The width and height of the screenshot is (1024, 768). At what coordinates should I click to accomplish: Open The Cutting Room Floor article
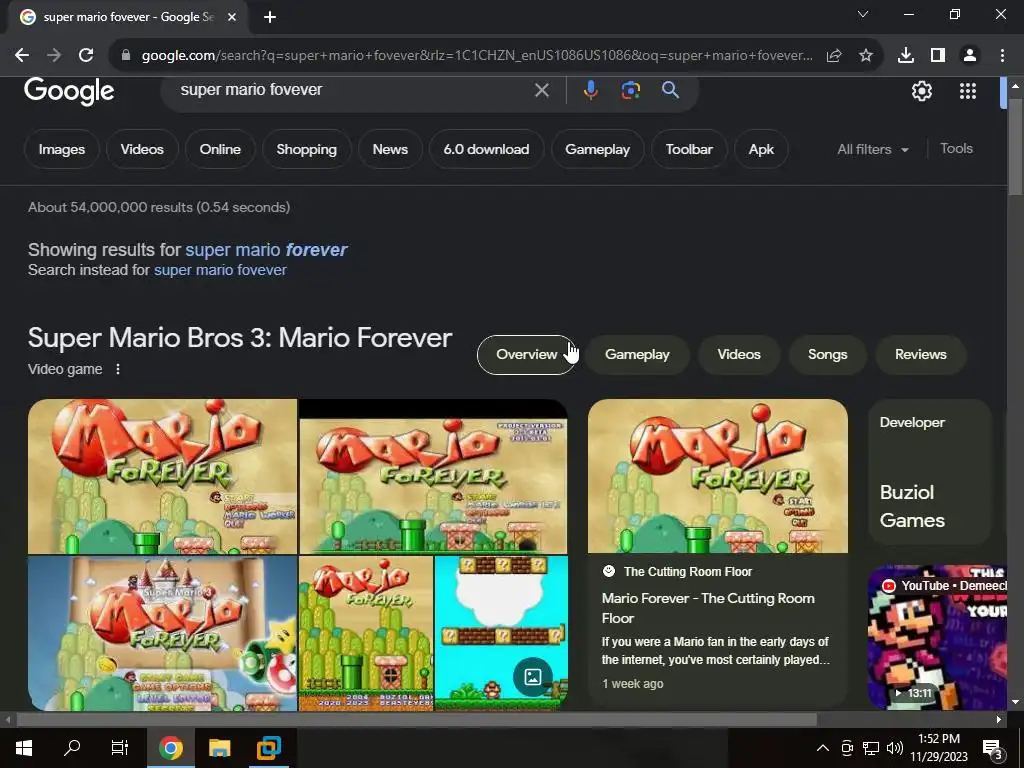click(718, 552)
